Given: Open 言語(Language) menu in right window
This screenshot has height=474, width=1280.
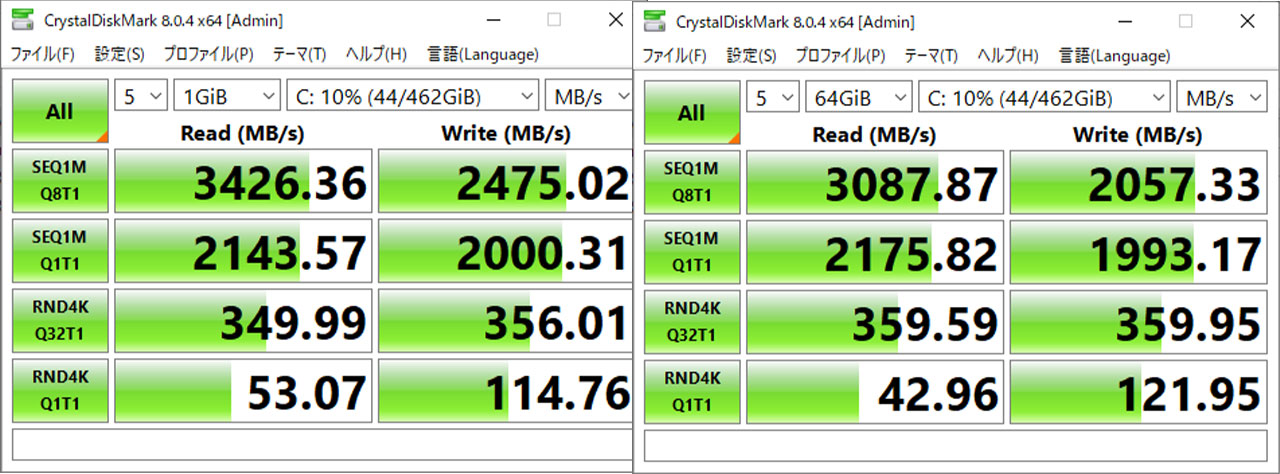Looking at the screenshot, I should click(x=1114, y=55).
